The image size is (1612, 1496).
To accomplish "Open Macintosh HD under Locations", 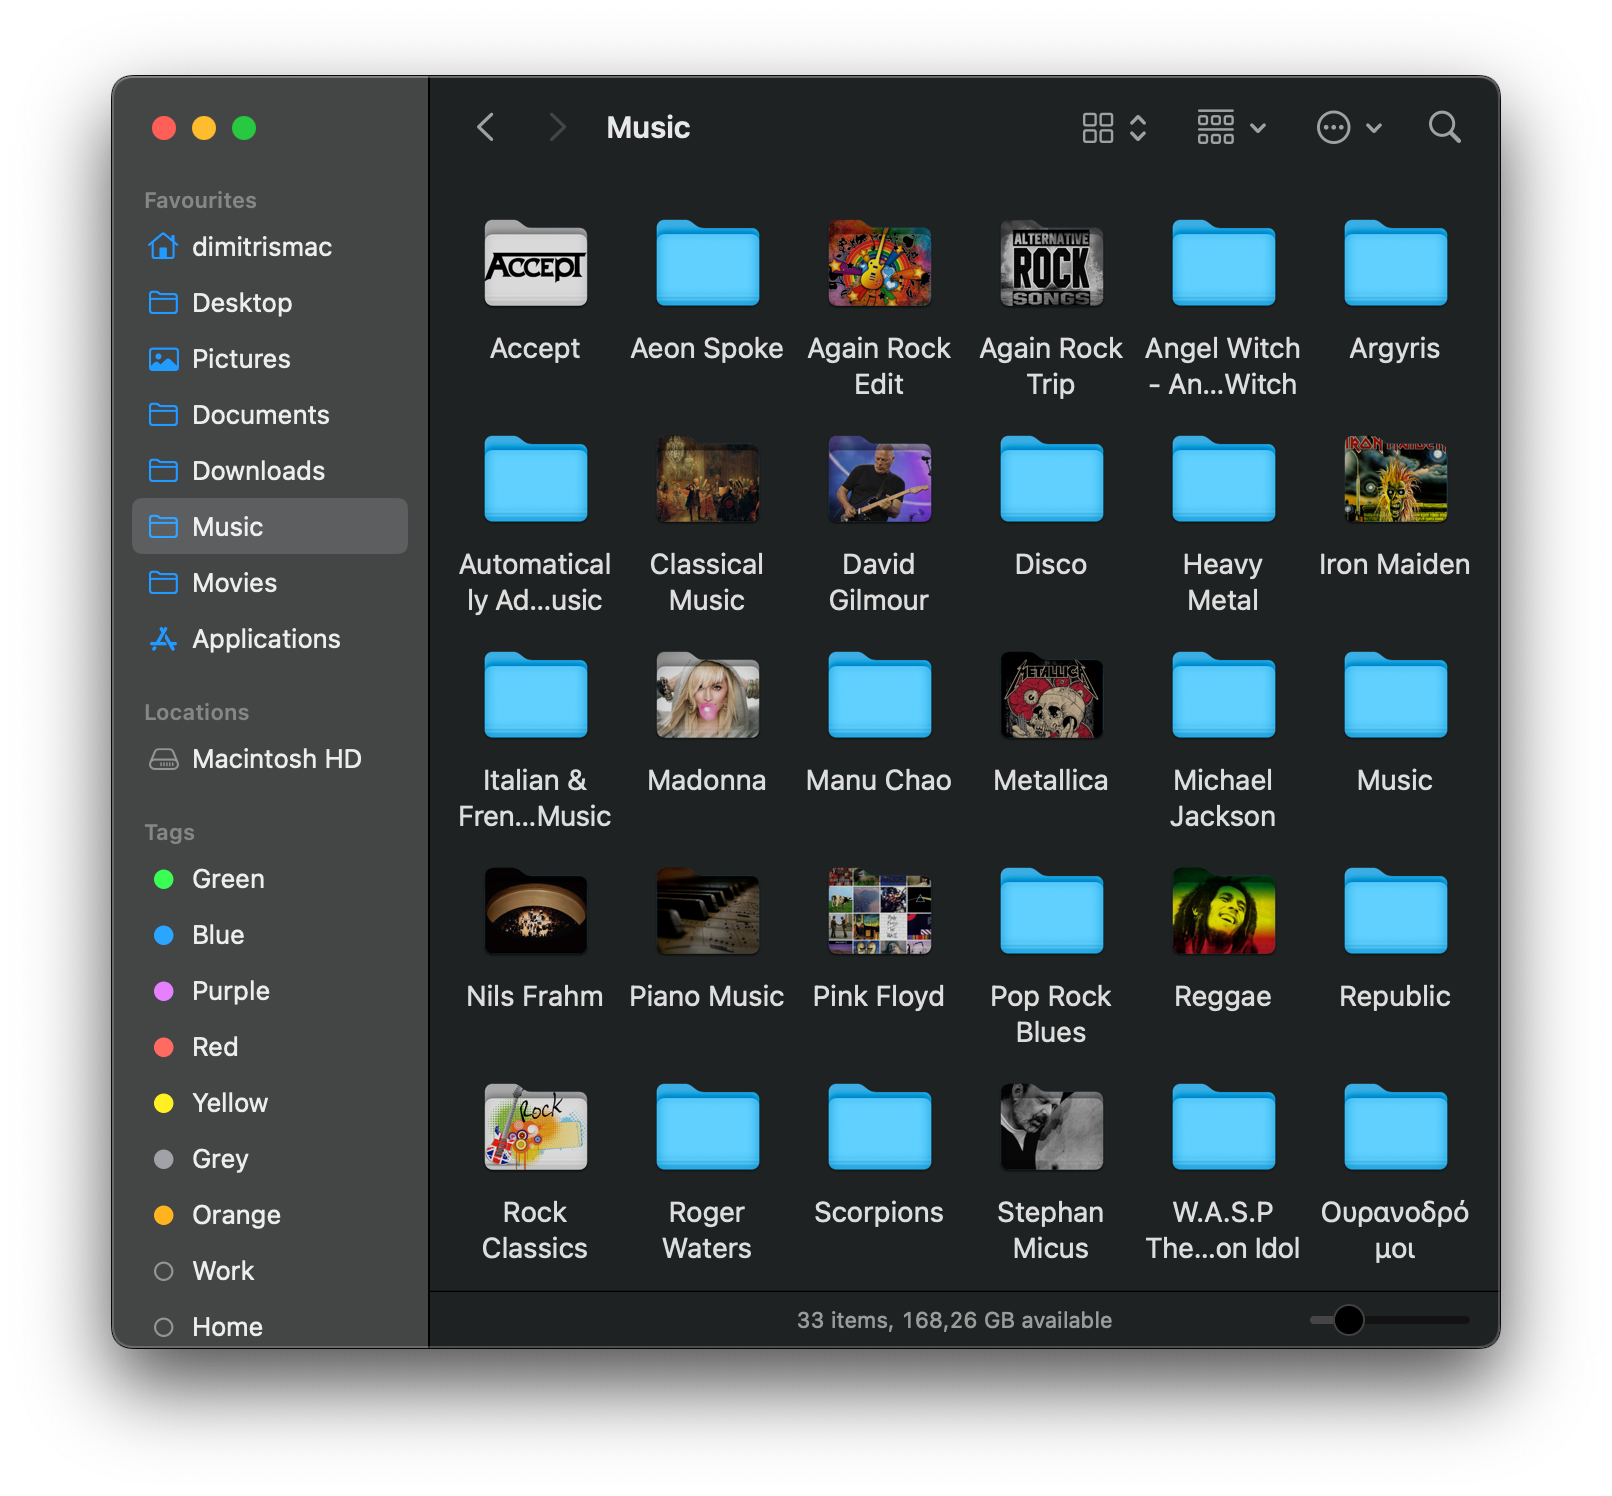I will coord(270,759).
